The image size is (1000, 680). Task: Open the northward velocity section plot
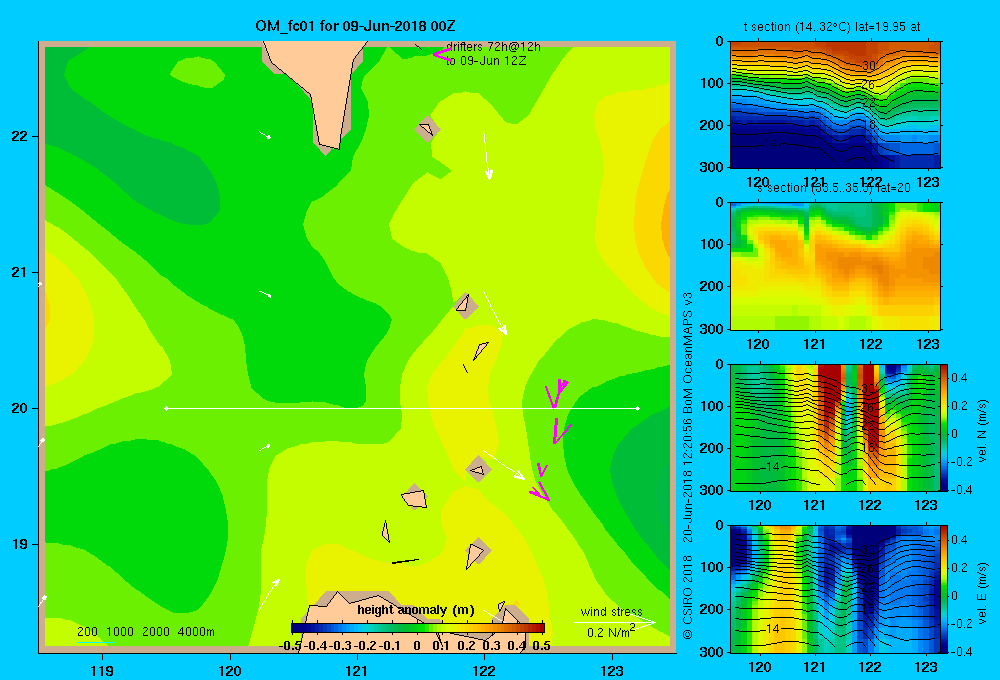(835, 427)
